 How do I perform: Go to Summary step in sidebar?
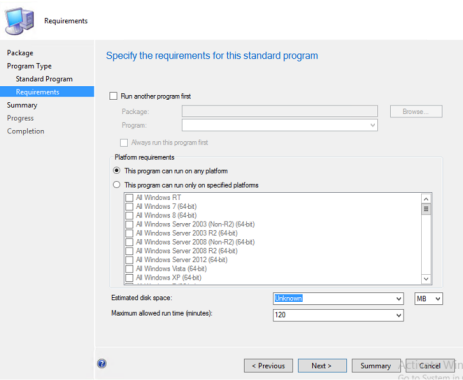coord(22,105)
